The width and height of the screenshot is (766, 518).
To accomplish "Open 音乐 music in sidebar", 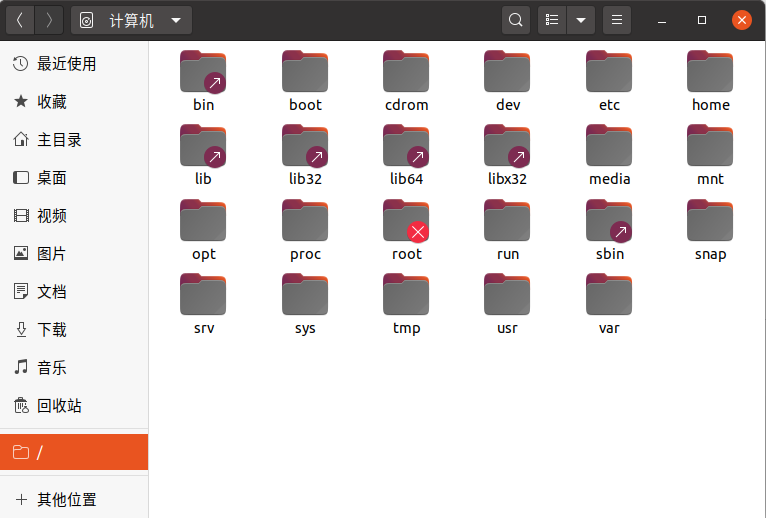I will click(x=52, y=368).
